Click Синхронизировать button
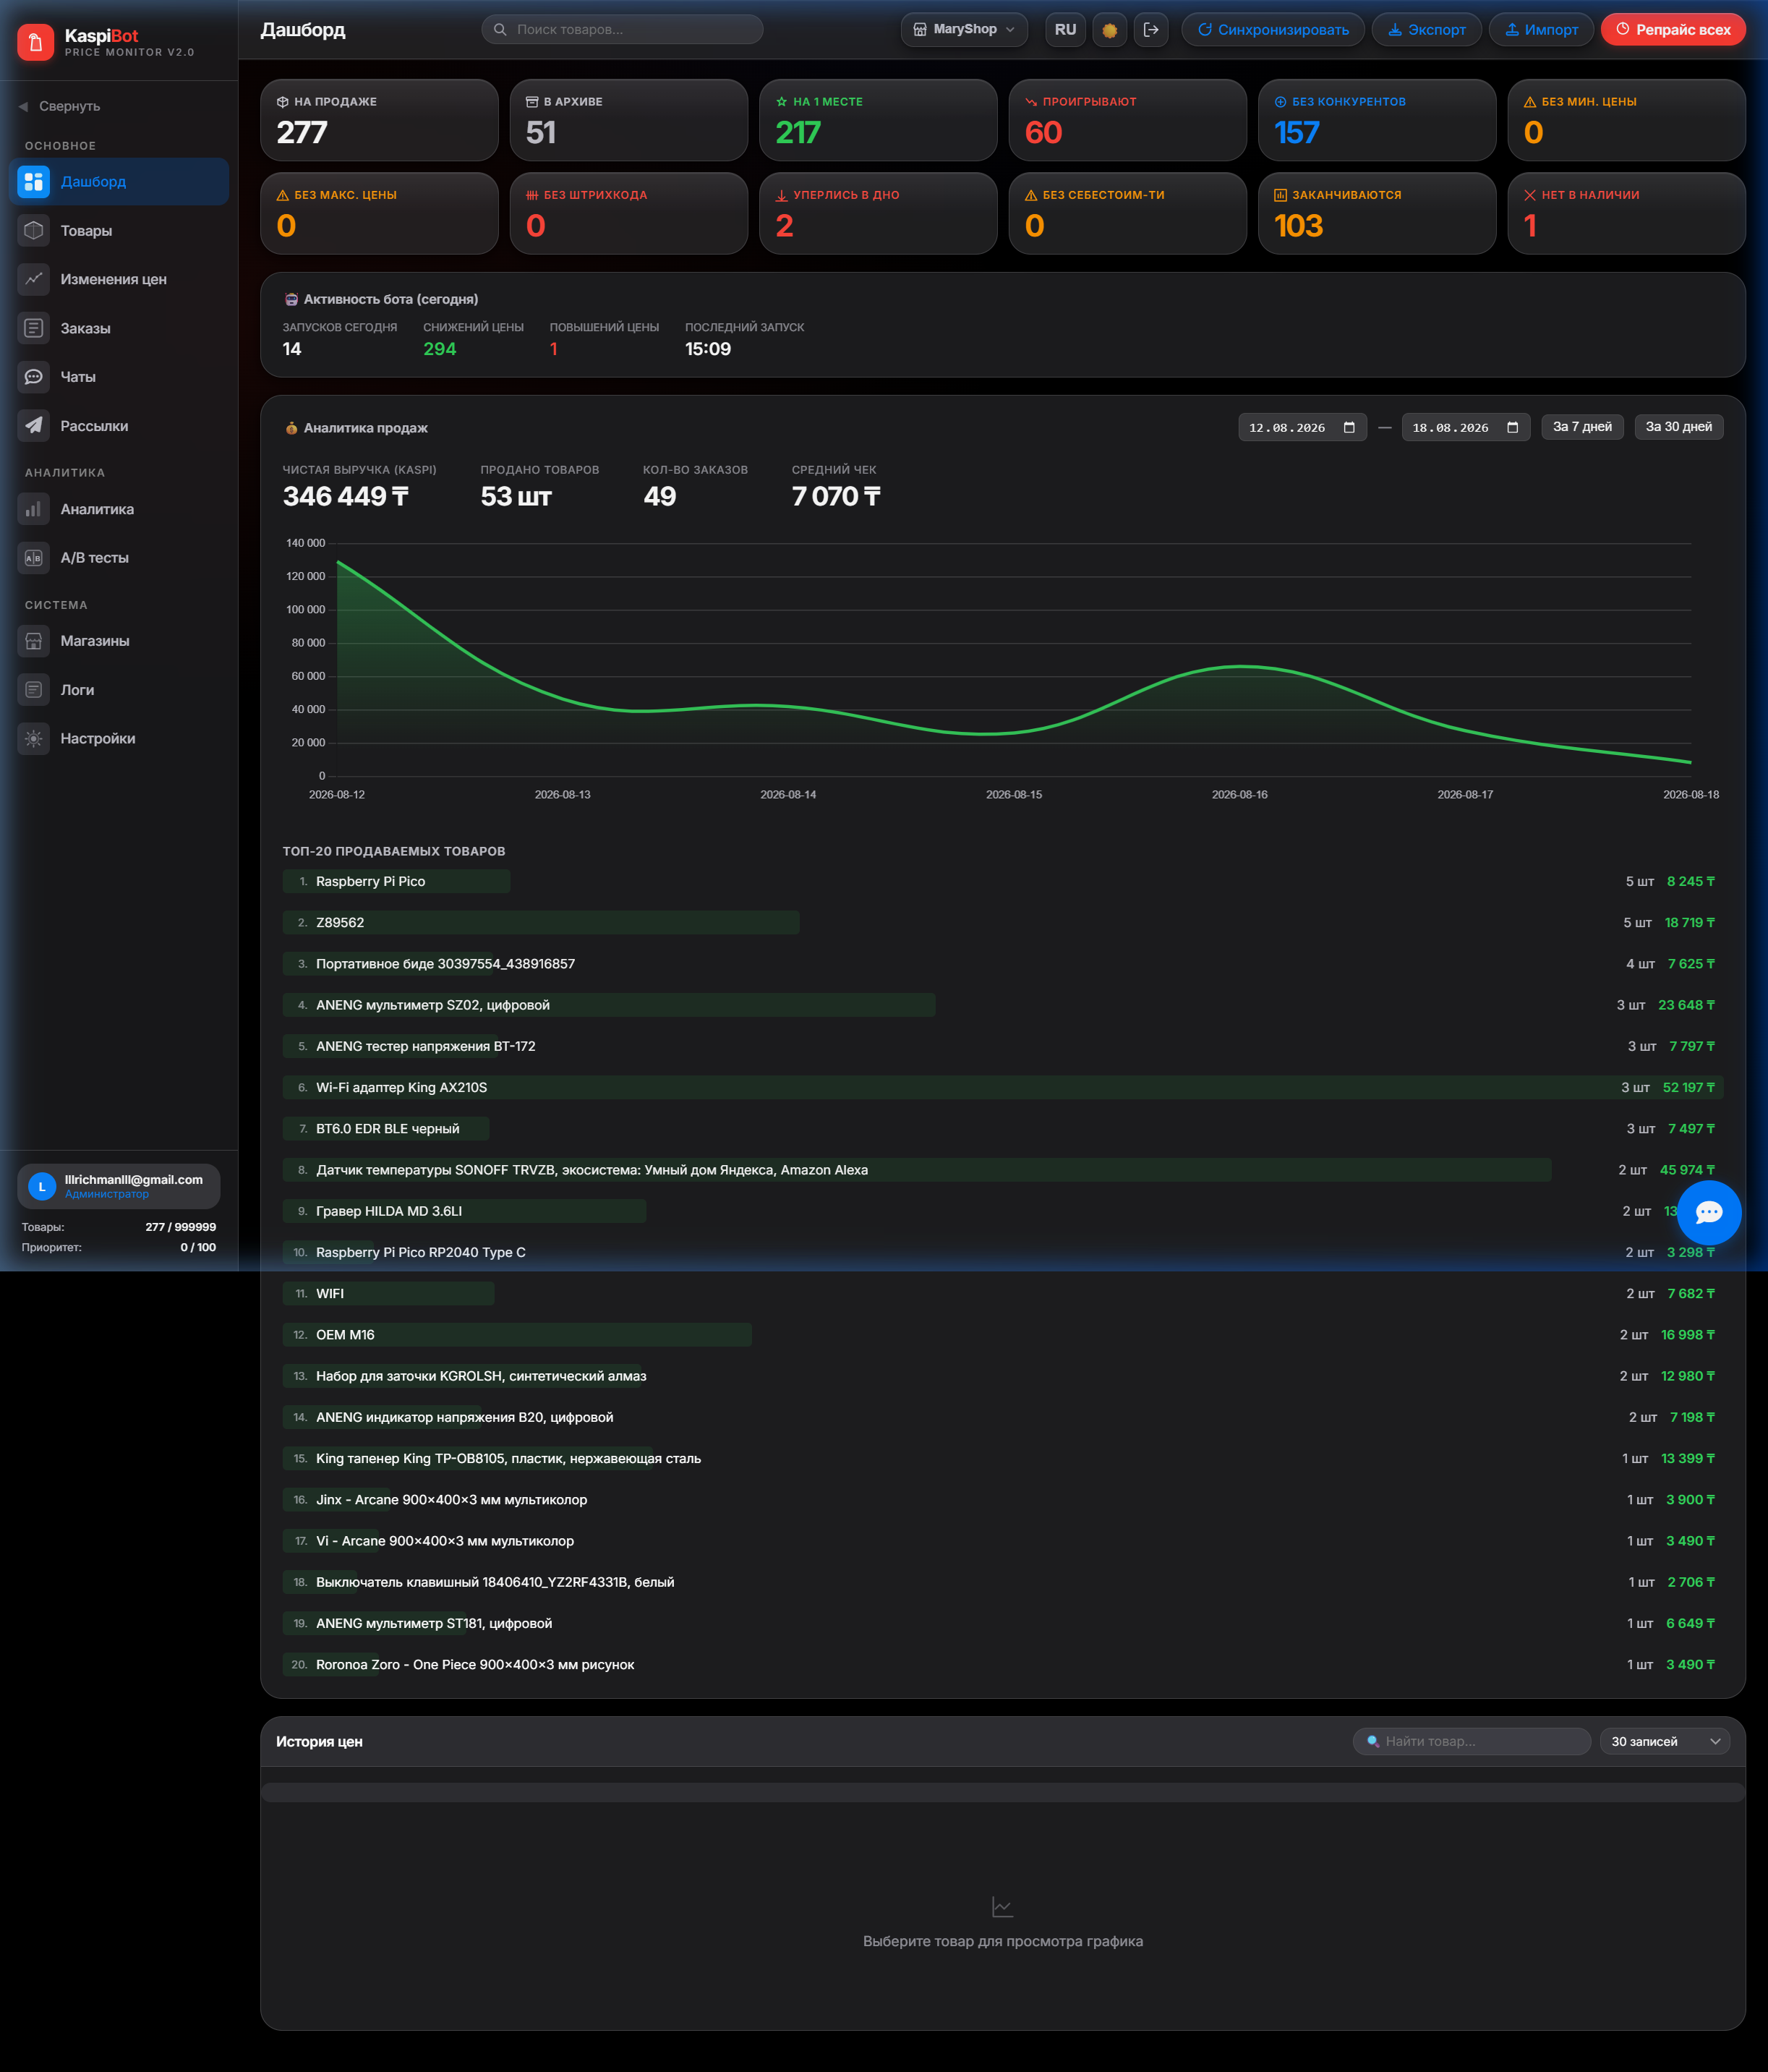 coord(1273,30)
